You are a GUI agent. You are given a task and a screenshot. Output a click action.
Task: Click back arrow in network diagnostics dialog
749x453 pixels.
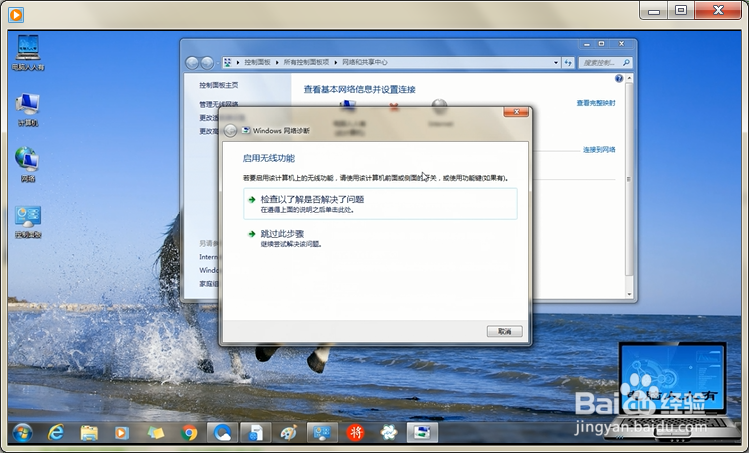tap(230, 130)
